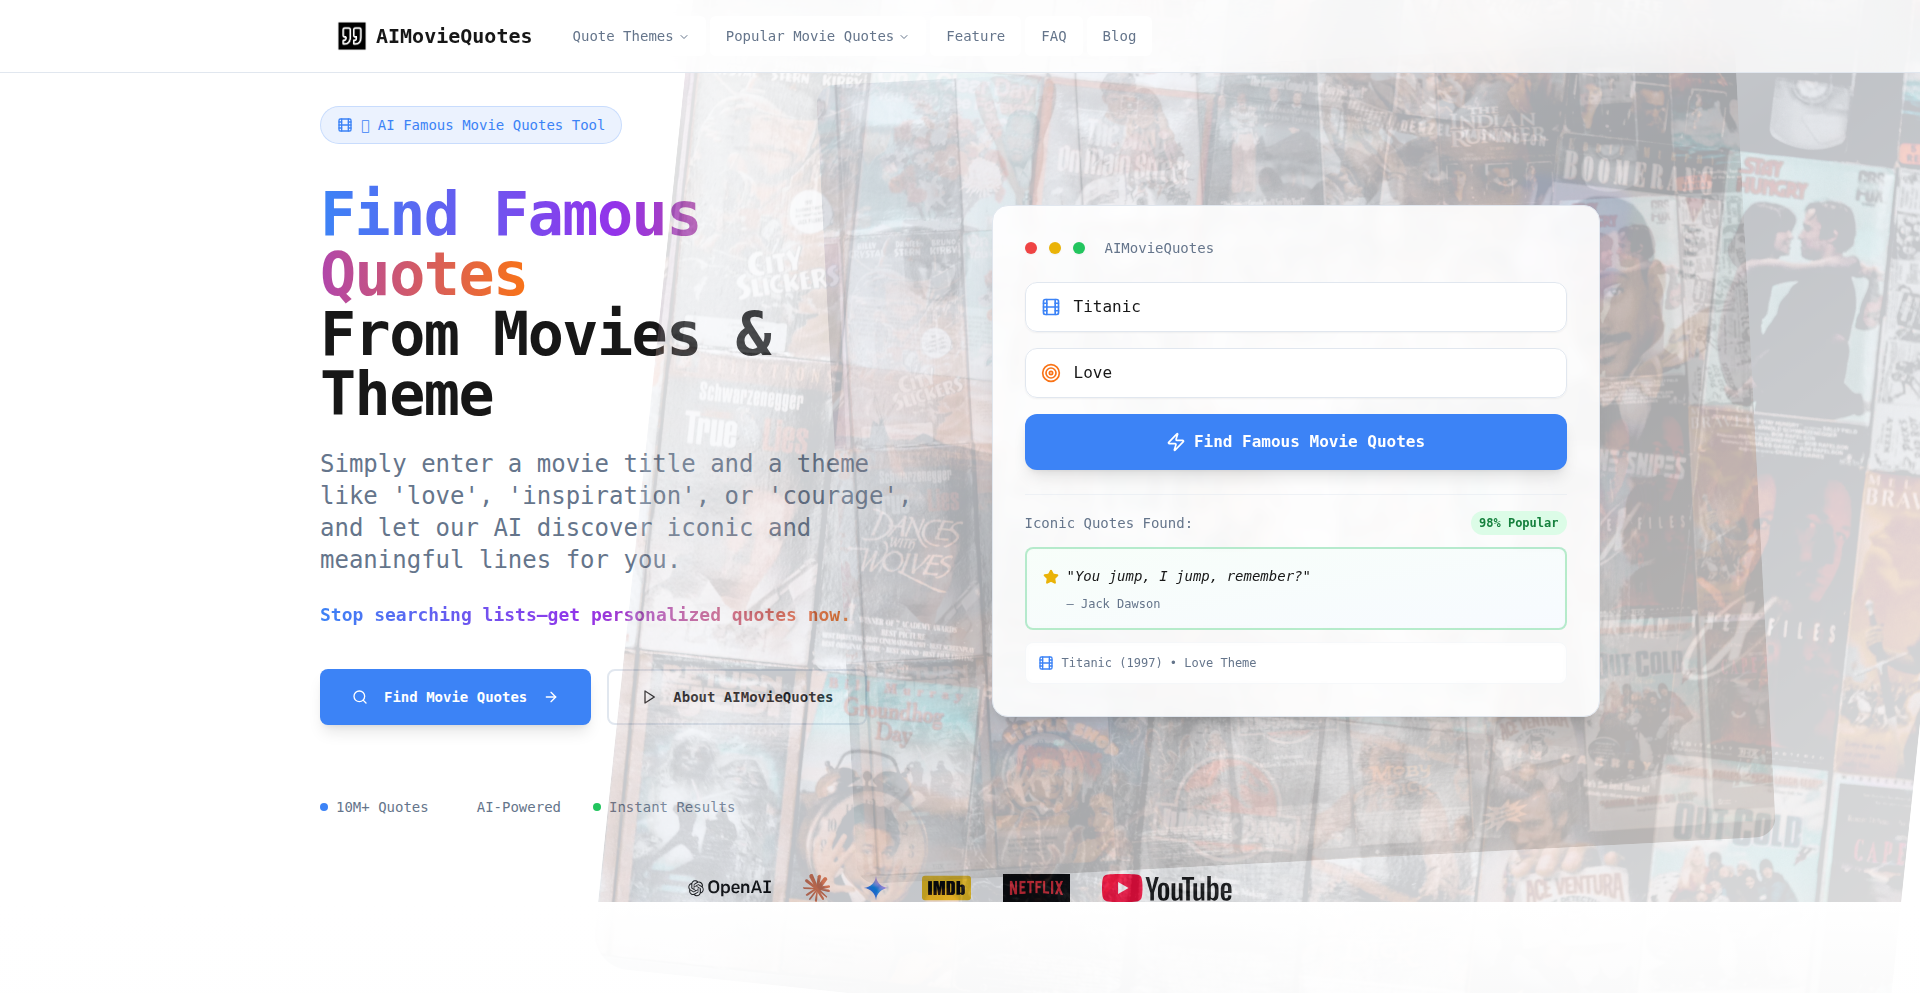1920x993 pixels.
Task: Click the gold star icon beside the quote
Action: 1051,577
